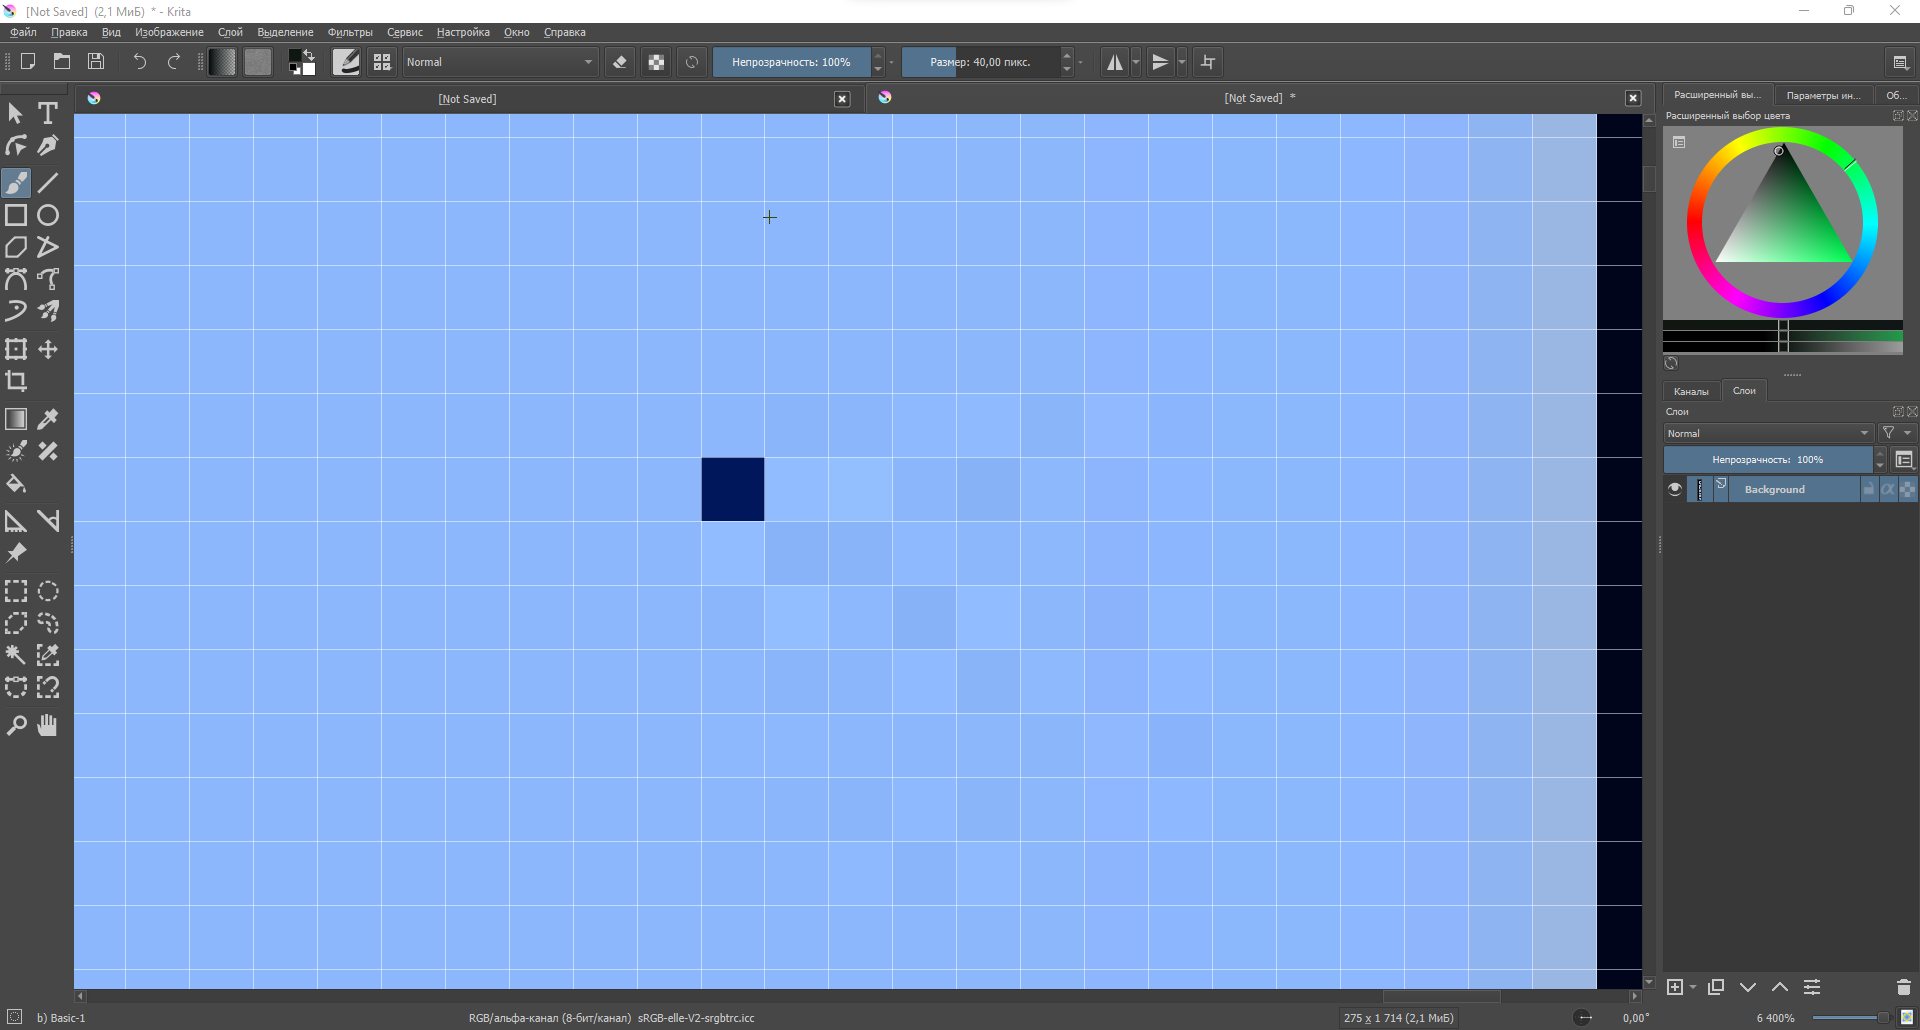The width and height of the screenshot is (1920, 1030).
Task: Open the layer blending mode dropdown
Action: (1767, 433)
